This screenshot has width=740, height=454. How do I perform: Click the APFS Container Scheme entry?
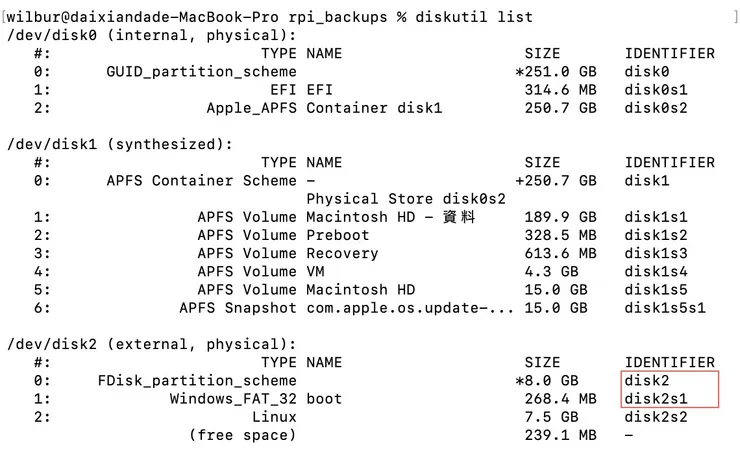click(201, 181)
